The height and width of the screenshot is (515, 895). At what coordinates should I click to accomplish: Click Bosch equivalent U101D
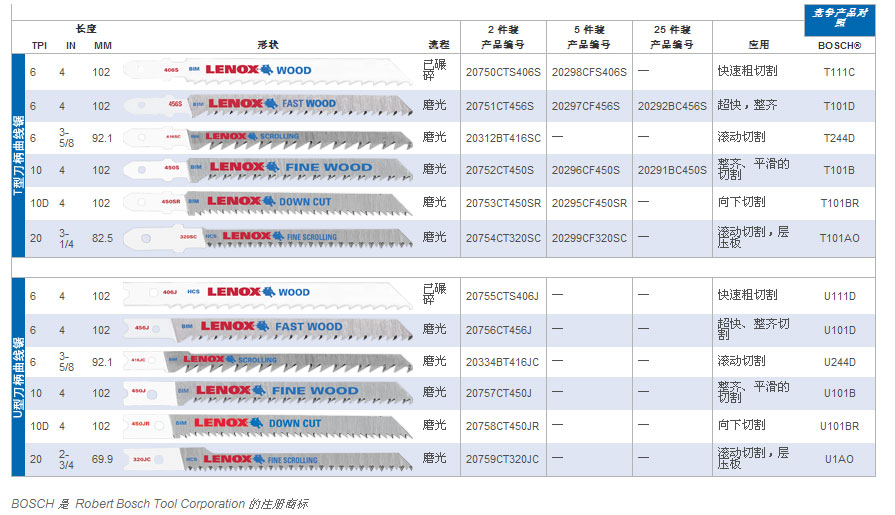839,330
